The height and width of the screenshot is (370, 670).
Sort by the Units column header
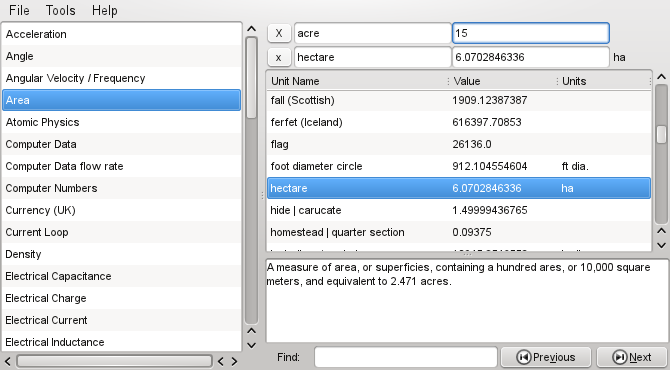[x=604, y=81]
